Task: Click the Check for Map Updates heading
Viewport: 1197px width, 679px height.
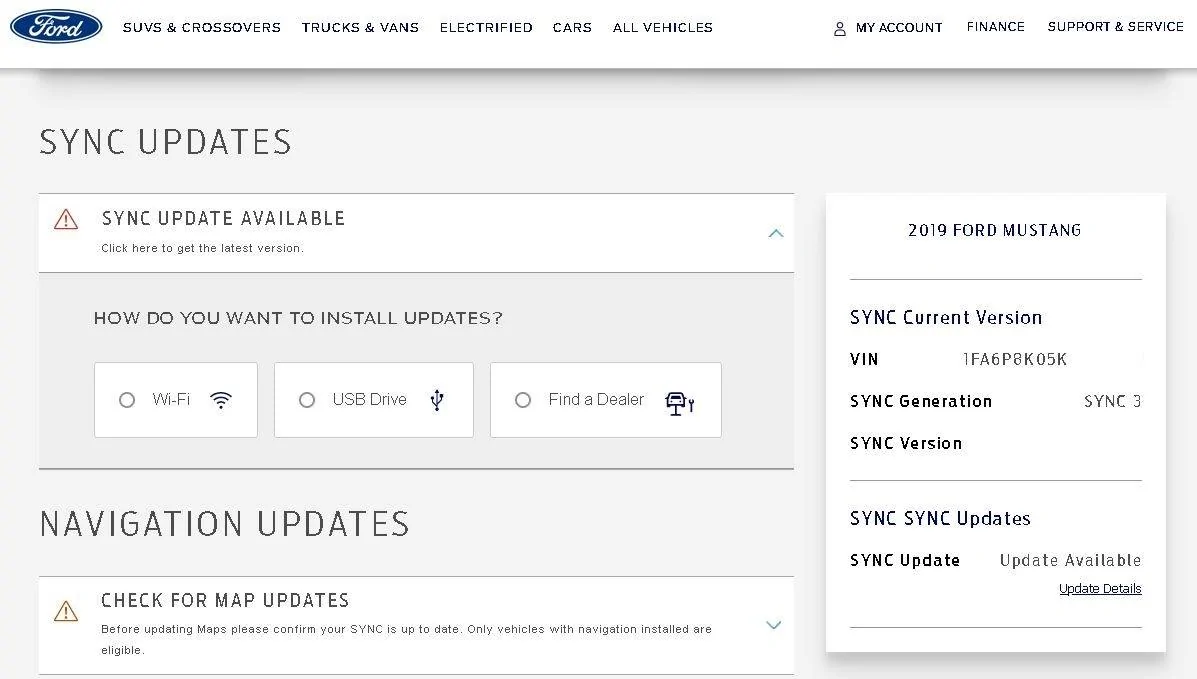Action: [225, 600]
